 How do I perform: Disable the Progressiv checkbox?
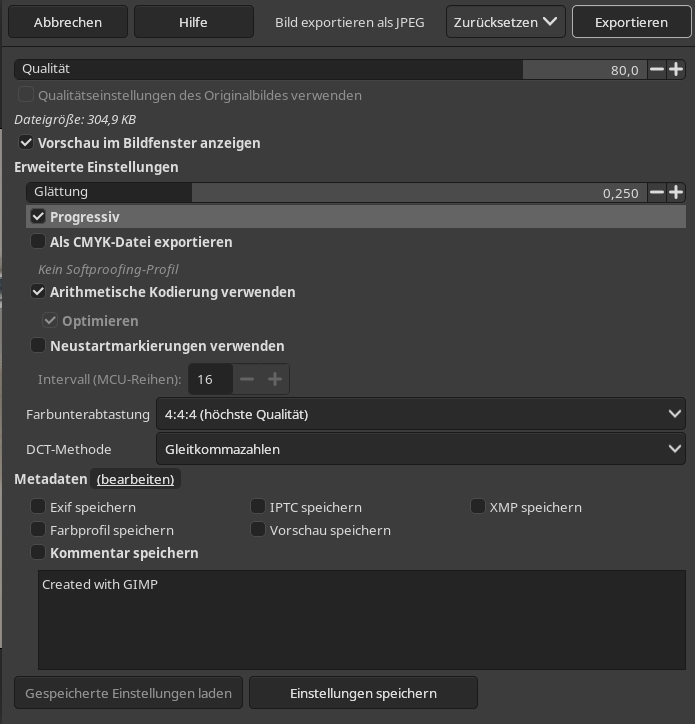tap(38, 216)
